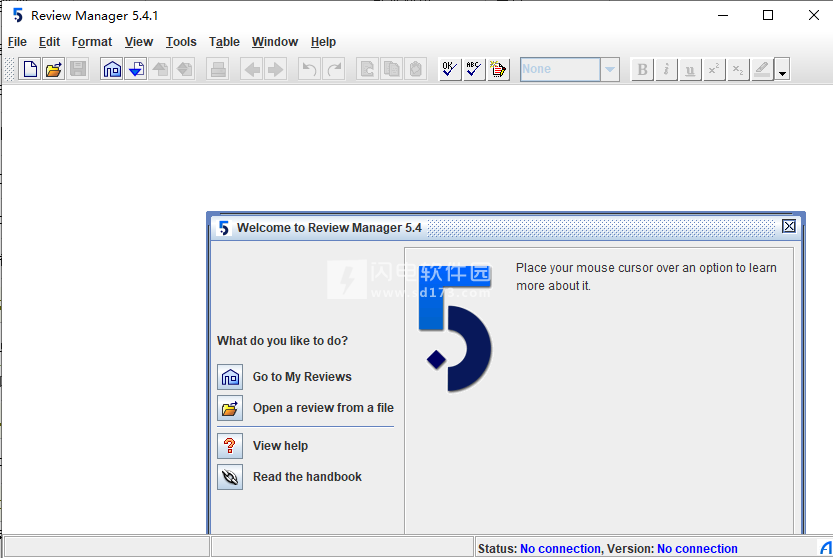Viewport: 833px width, 558px height.
Task: Click the check-out download arrow toolbar icon
Action: tap(136, 69)
